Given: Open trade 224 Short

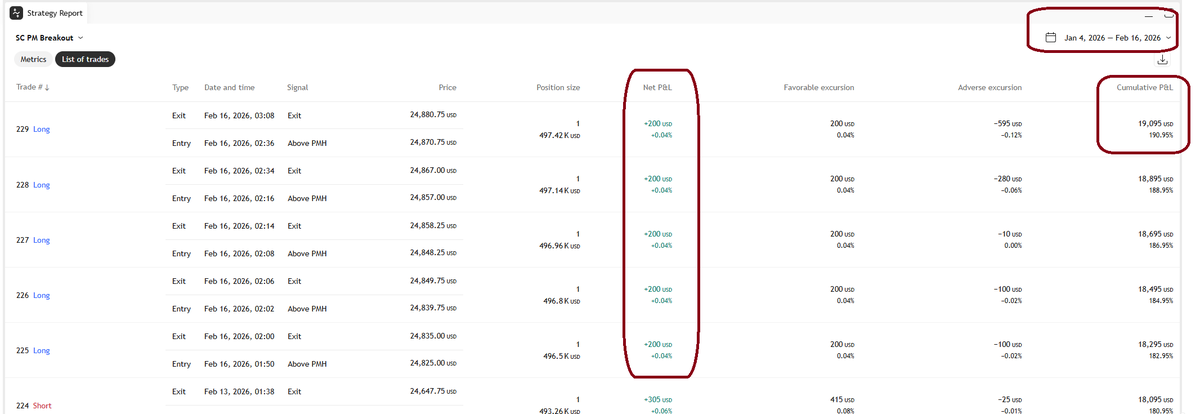Looking at the screenshot, I should tap(35, 406).
